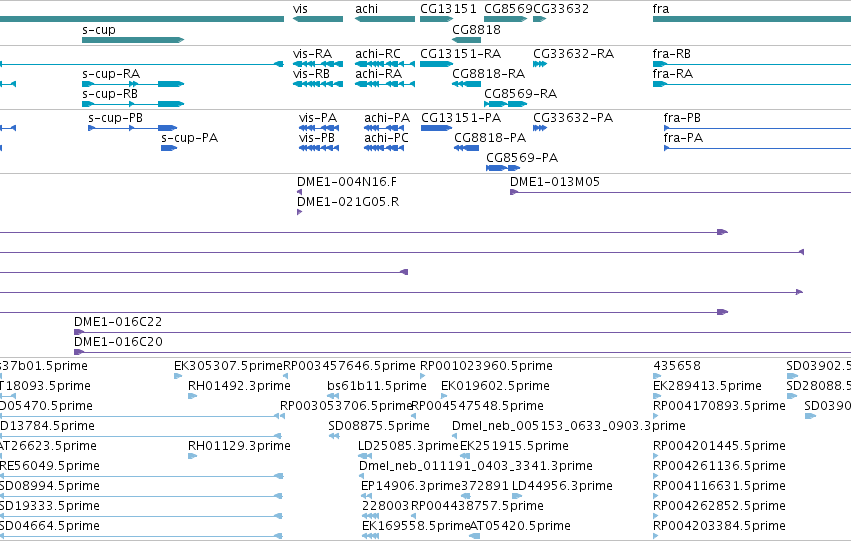Click the CG13151-RA transcript label
Viewport: 851px width, 541px height.
(460, 54)
